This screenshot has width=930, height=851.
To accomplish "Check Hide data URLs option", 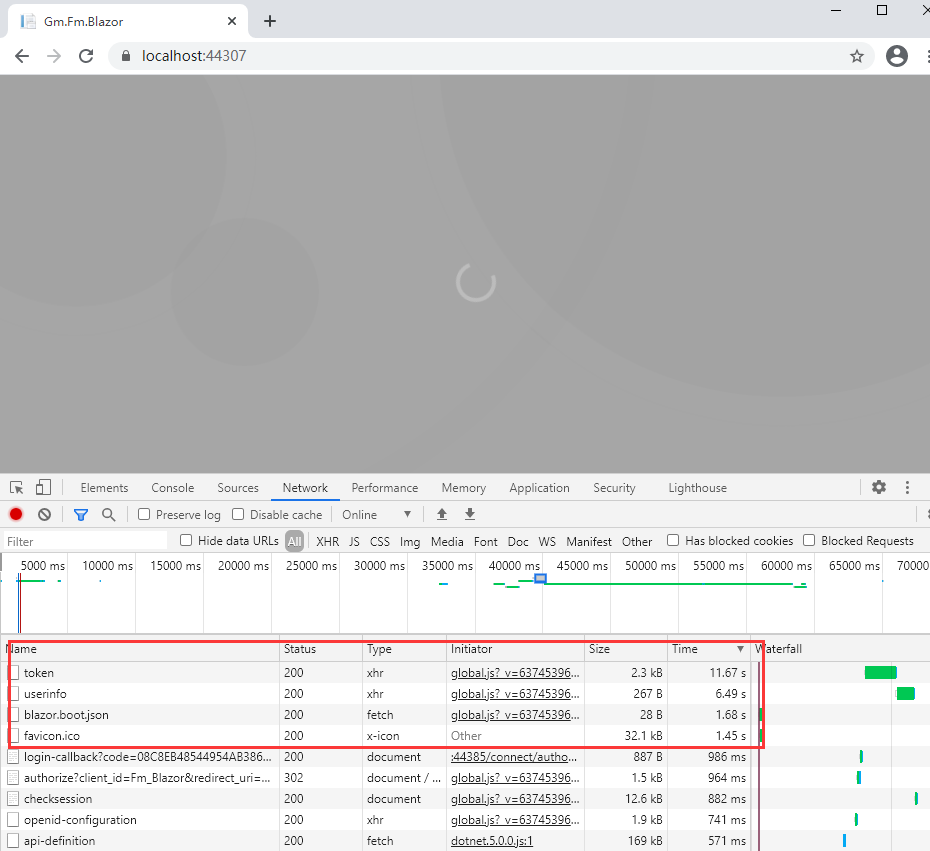I will point(186,540).
